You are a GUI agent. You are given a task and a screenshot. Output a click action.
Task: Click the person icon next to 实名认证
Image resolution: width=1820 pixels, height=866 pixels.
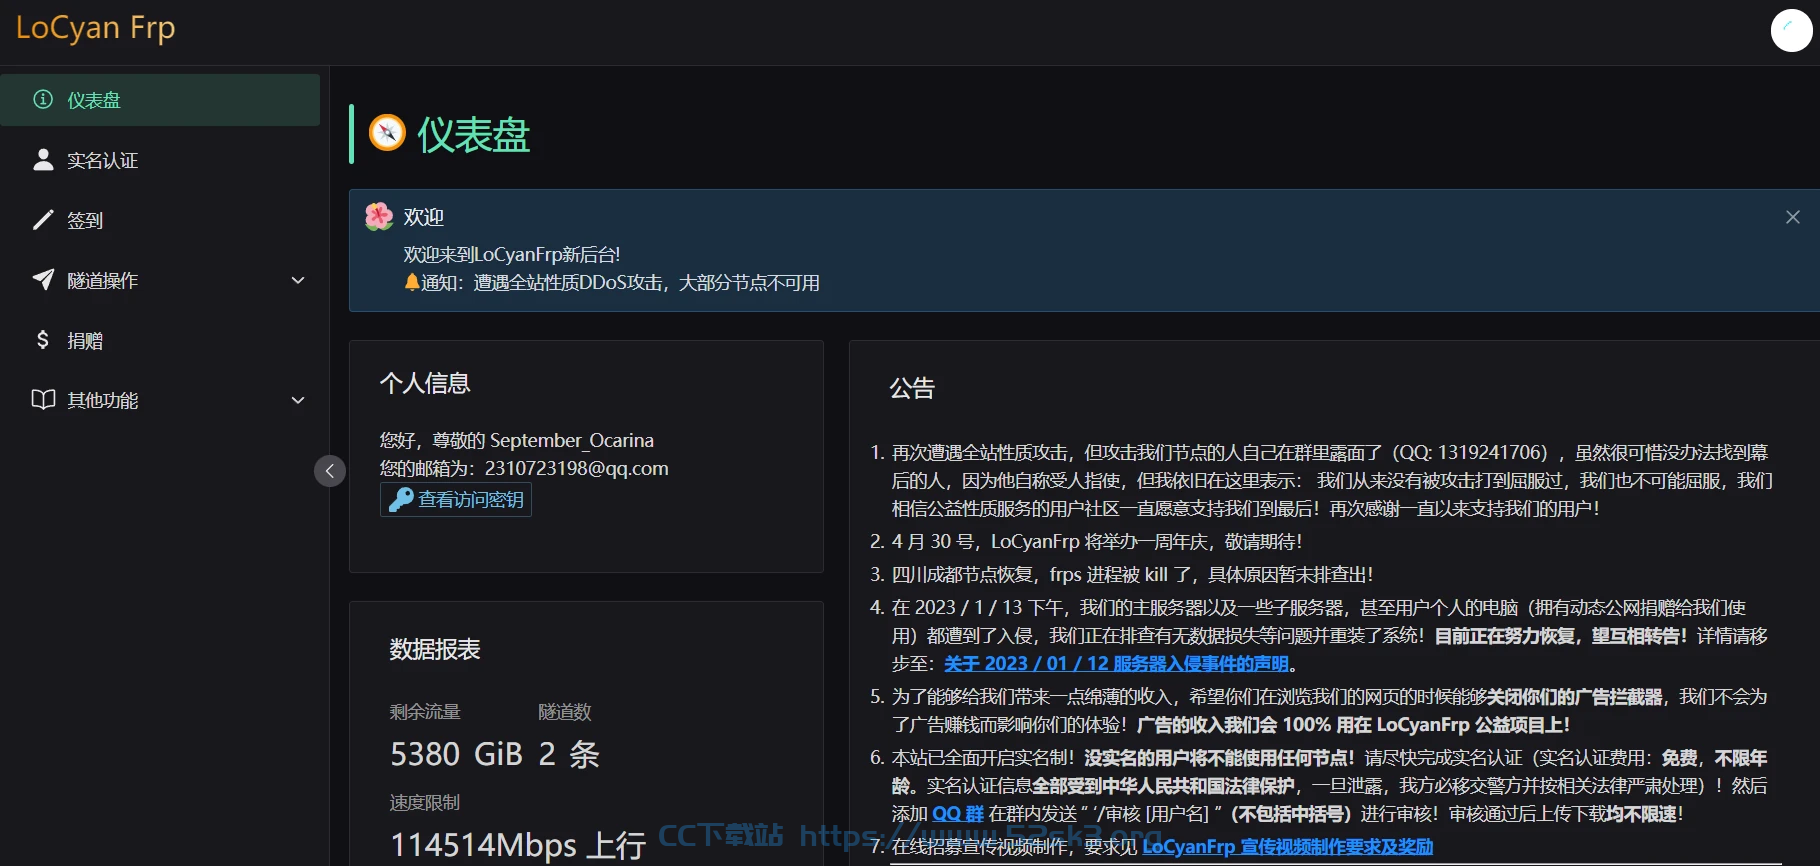pyautogui.click(x=43, y=159)
